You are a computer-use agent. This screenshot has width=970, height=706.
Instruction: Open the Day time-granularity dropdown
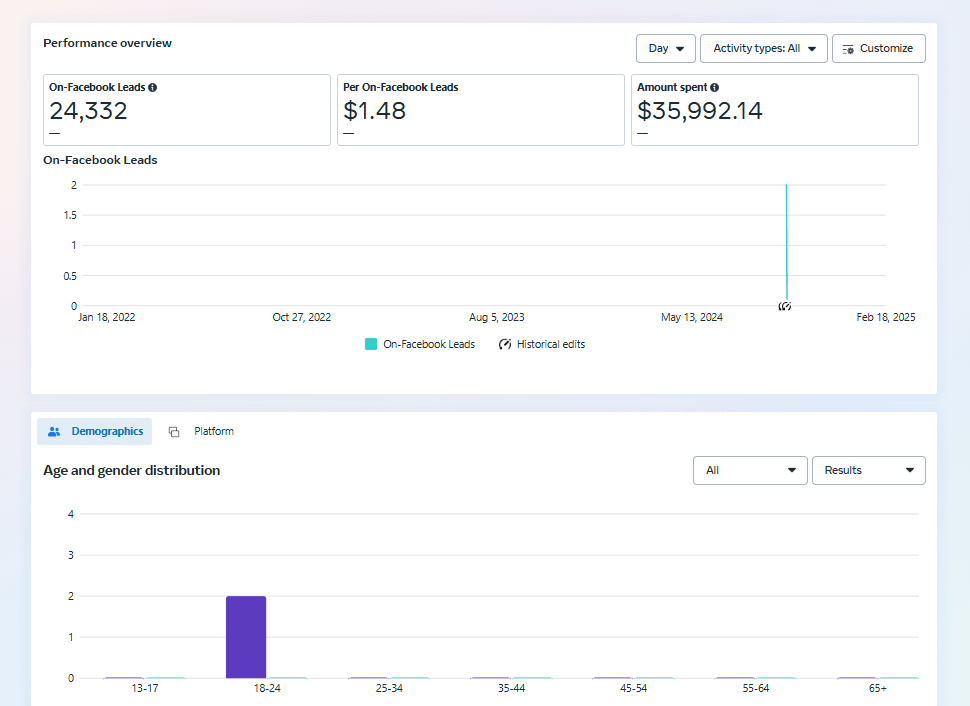point(666,48)
